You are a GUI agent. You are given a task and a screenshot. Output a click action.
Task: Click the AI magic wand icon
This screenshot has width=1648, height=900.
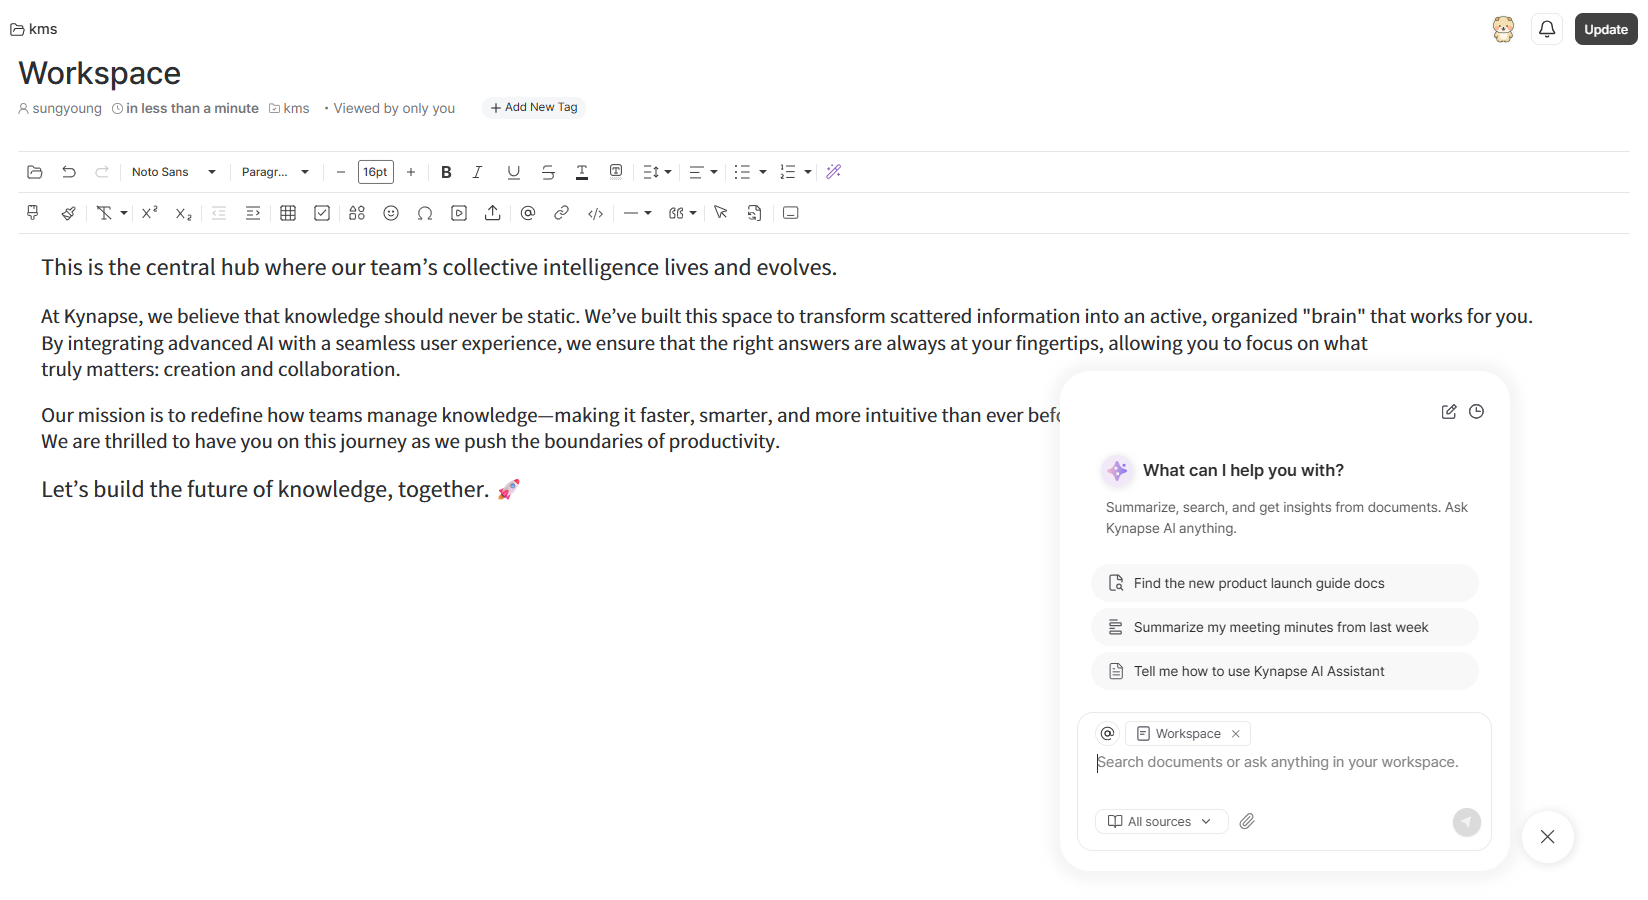tap(834, 172)
